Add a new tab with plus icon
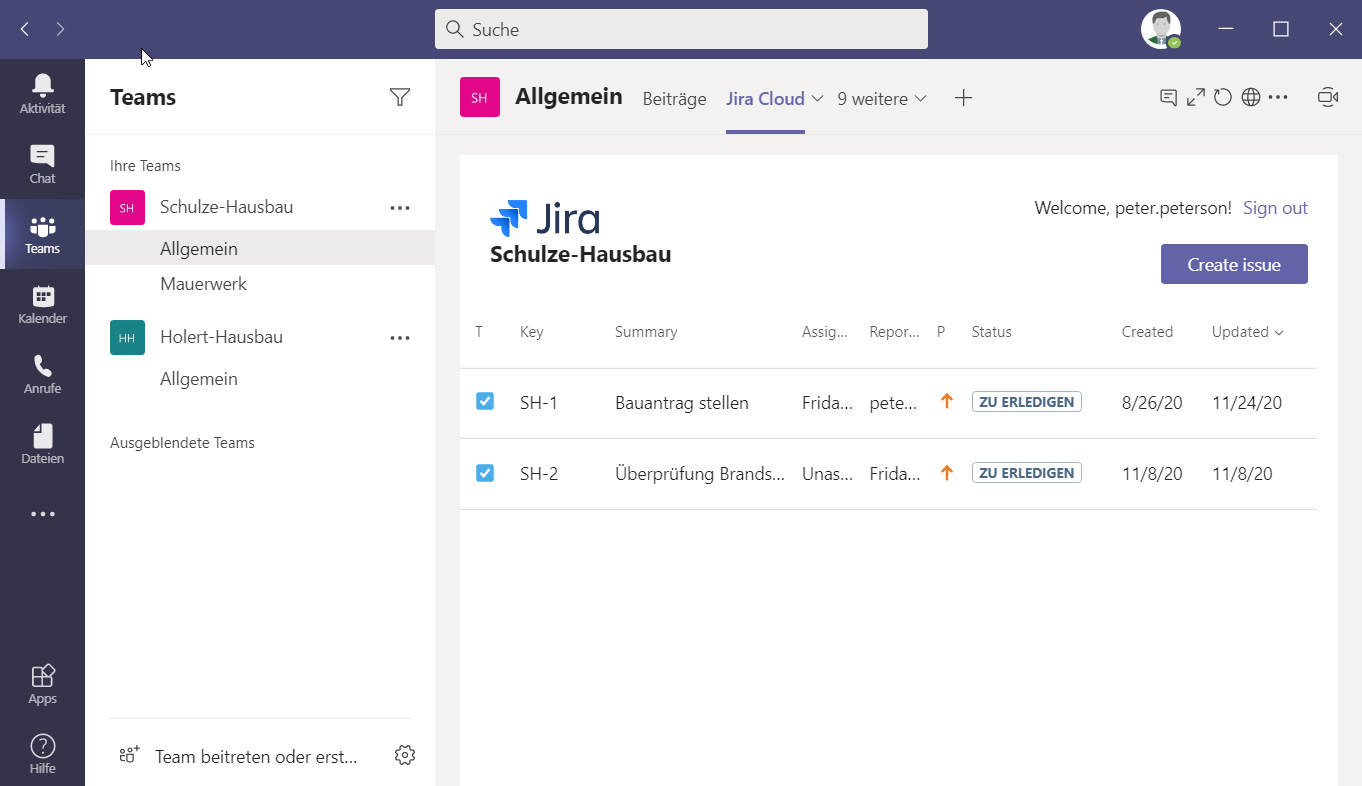The height and width of the screenshot is (786, 1362). point(963,98)
